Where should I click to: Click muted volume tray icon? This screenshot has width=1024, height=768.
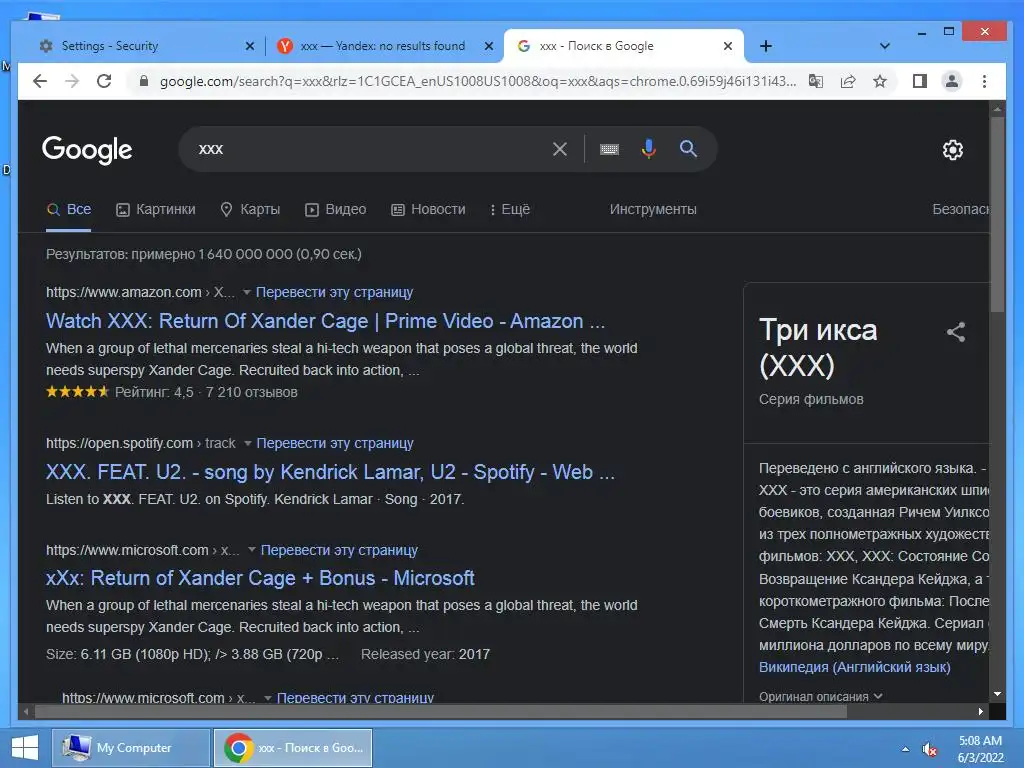click(x=929, y=749)
